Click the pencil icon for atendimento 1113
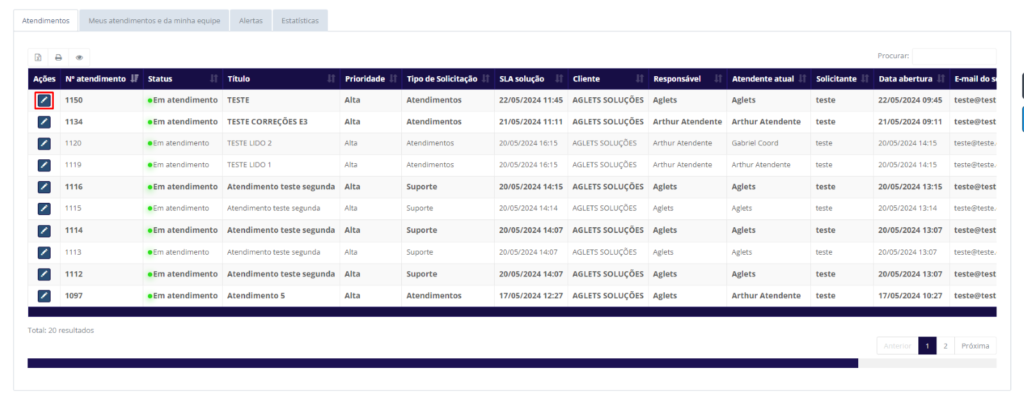Viewport: 1024px width, 398px height. click(44, 252)
